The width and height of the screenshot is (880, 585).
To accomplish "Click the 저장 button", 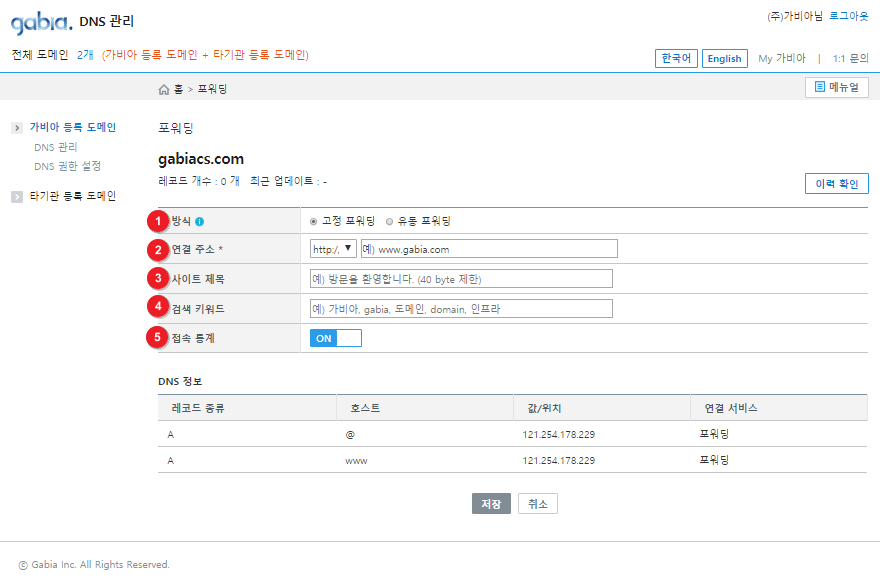I will pos(491,504).
